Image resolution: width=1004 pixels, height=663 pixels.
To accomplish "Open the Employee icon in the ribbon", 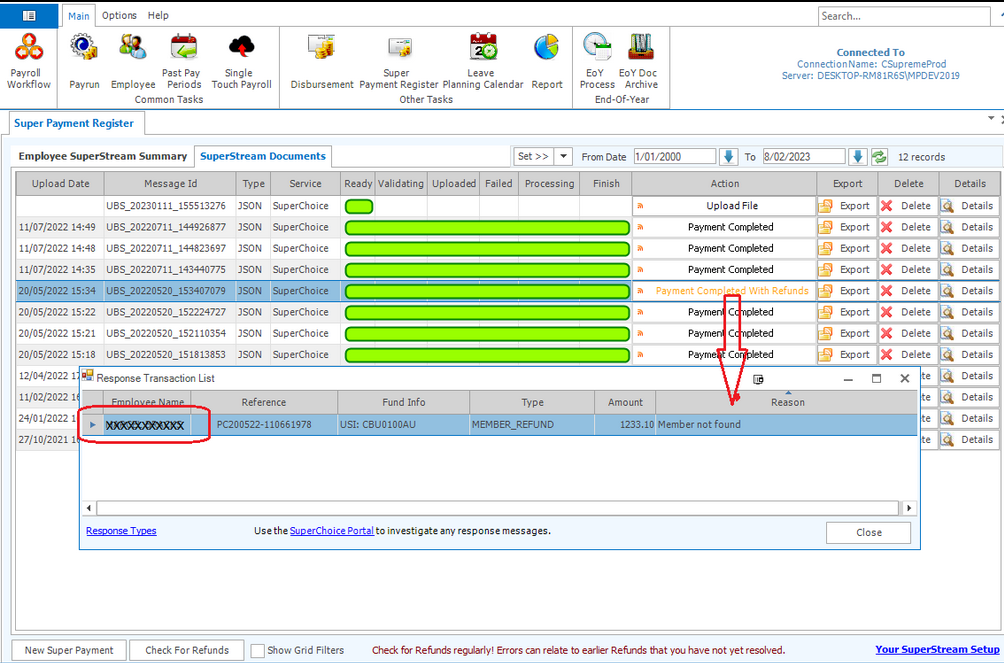I will tap(133, 60).
